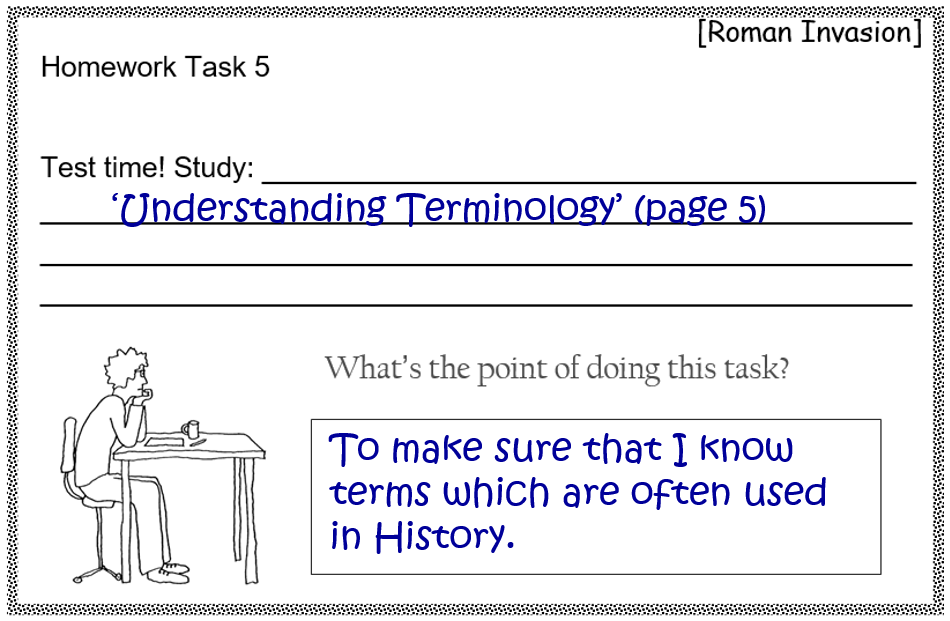950x621 pixels.
Task: Click the bottom blank writing line
Action: (475, 303)
